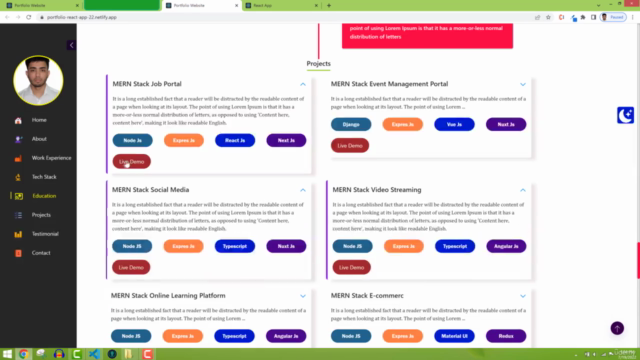Viewport: 640px width, 360px height.
Task: Click the Tech Stack icon in sidebar
Action: click(18, 177)
